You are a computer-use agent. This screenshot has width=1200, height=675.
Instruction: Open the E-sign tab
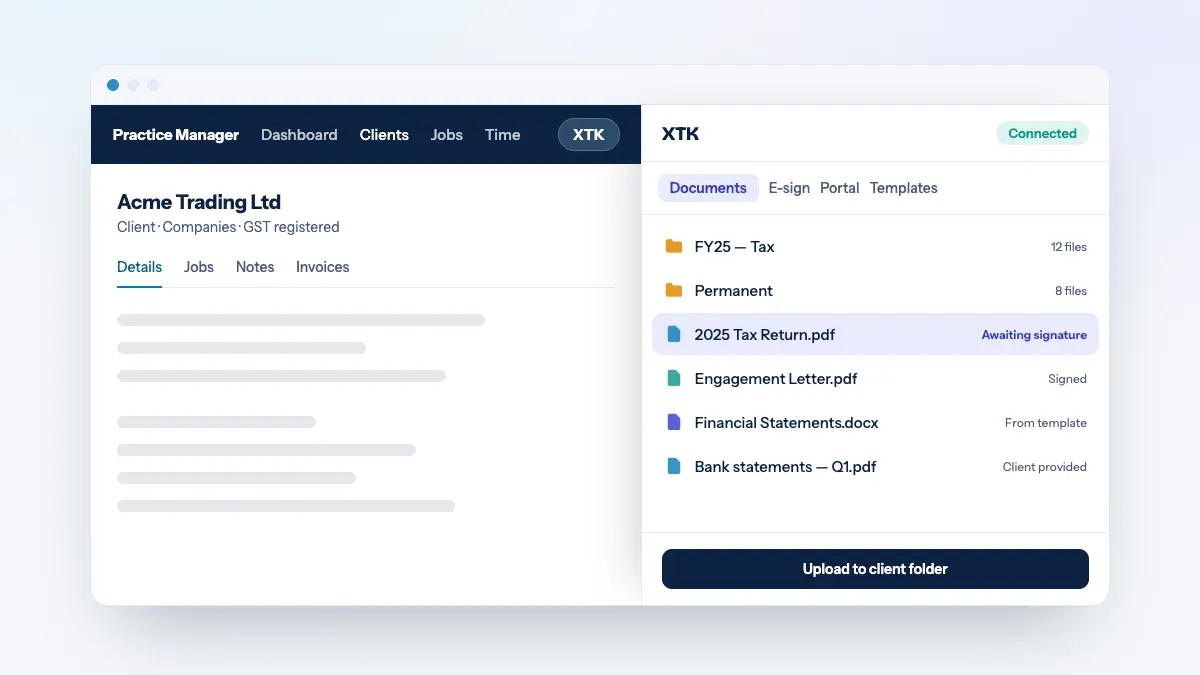pos(789,188)
